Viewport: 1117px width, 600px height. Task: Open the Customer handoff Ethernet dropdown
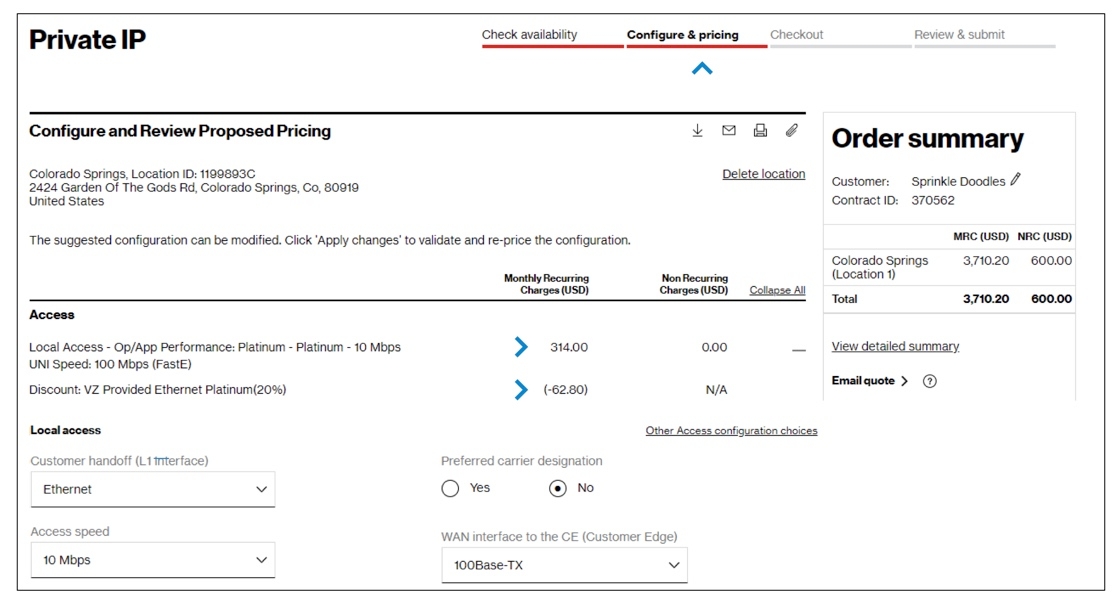pyautogui.click(x=153, y=490)
